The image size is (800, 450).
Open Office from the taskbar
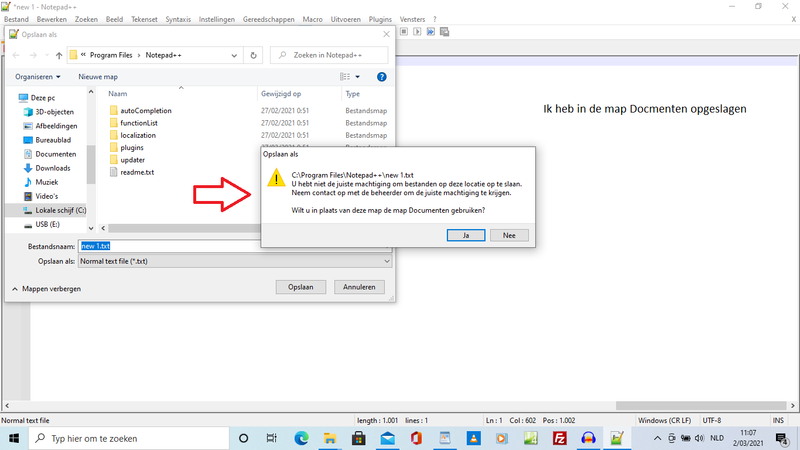416,438
